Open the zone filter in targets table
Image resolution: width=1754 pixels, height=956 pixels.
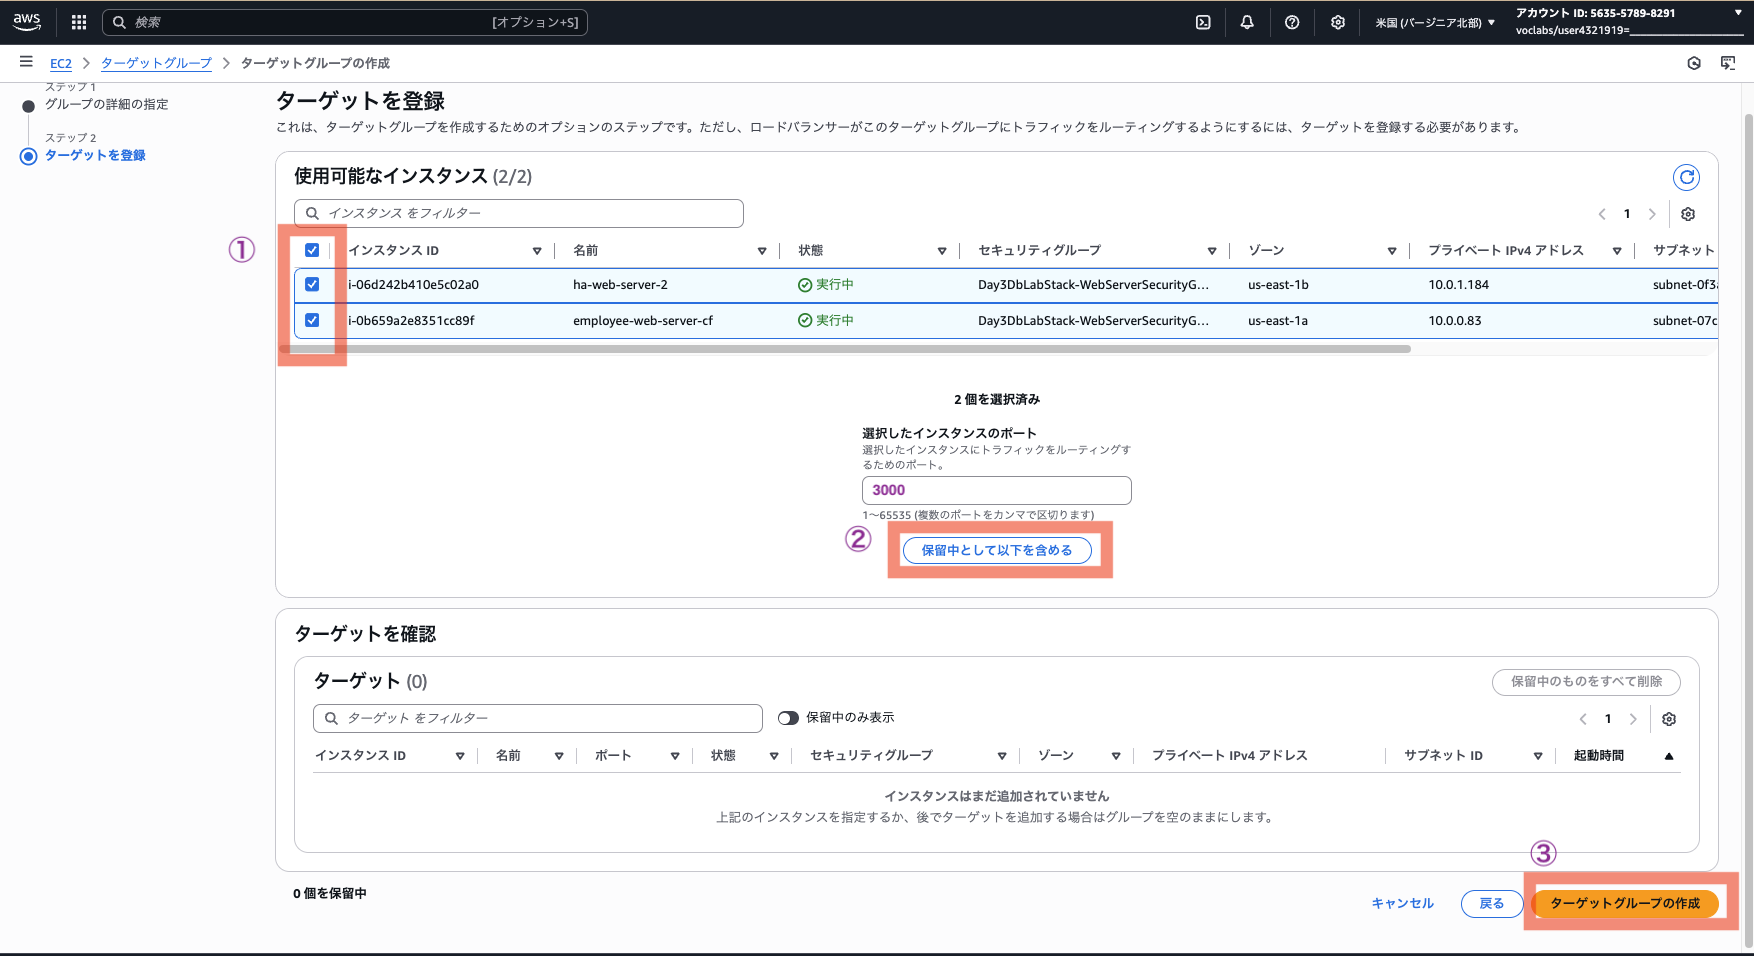click(1116, 756)
